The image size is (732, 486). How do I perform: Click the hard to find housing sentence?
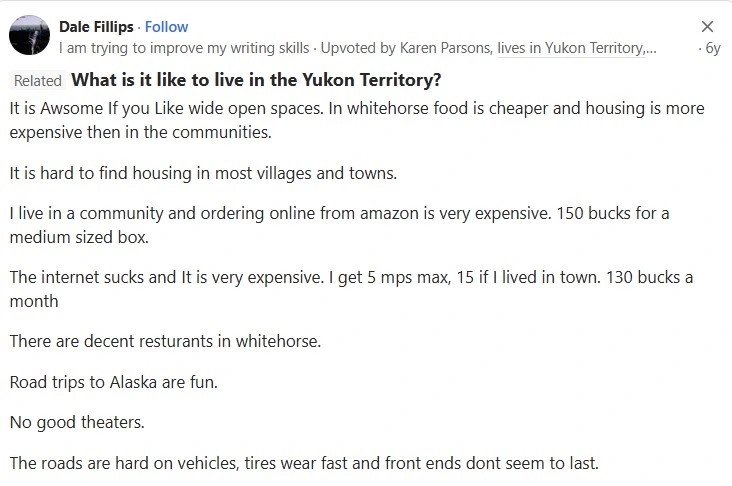click(203, 173)
